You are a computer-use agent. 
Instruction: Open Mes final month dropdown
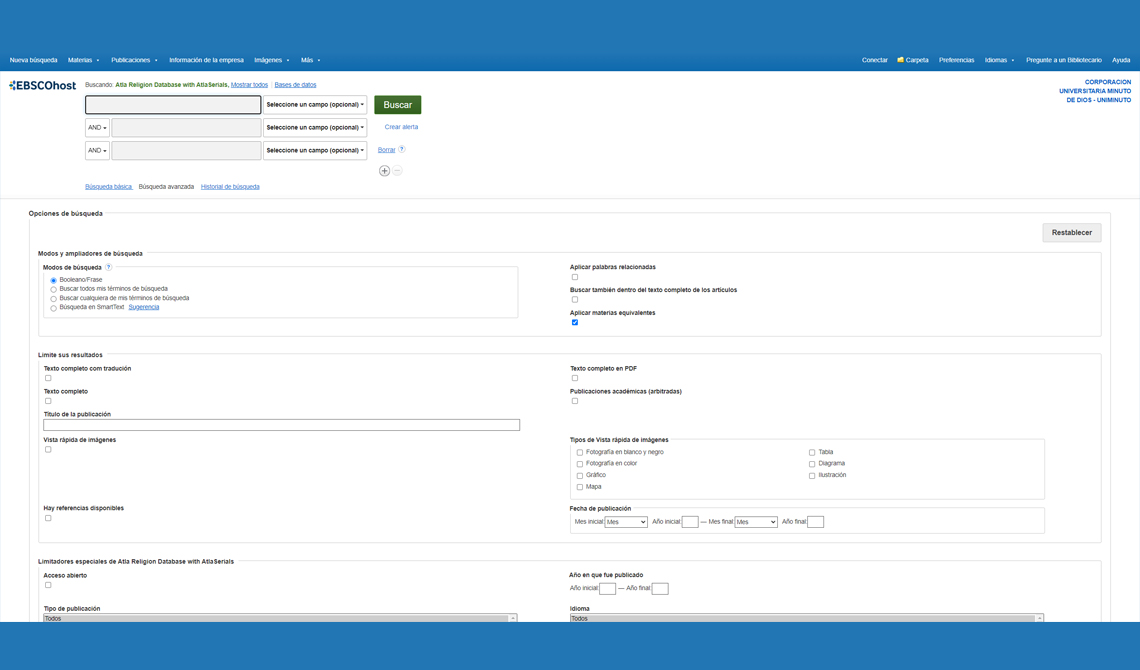click(x=756, y=522)
